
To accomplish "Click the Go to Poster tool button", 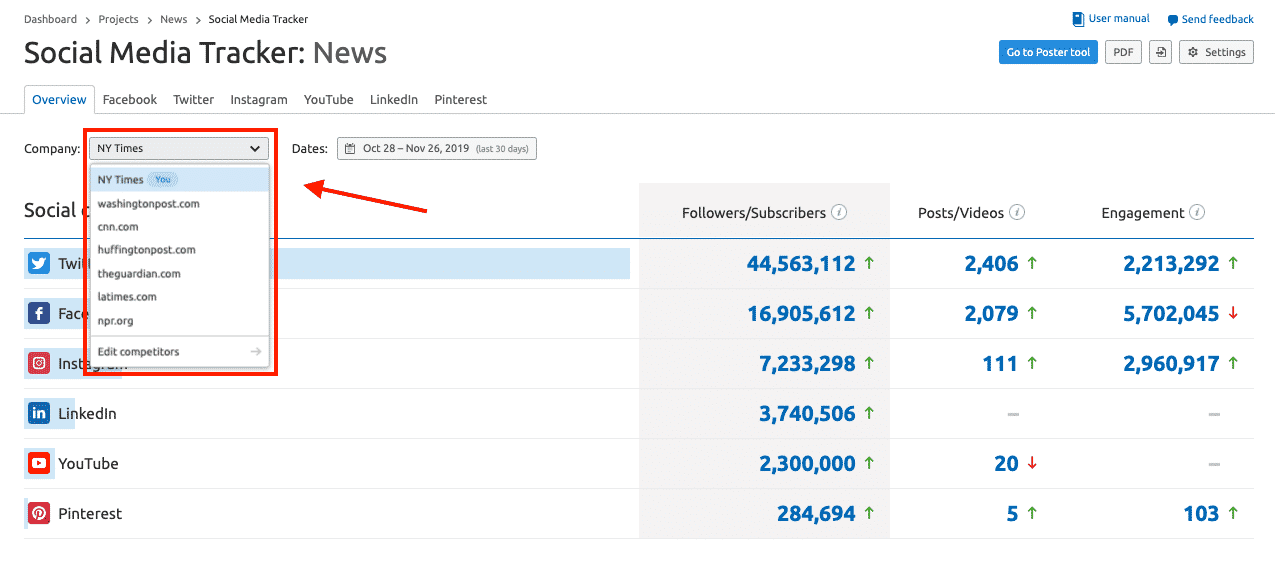I will click(1048, 52).
